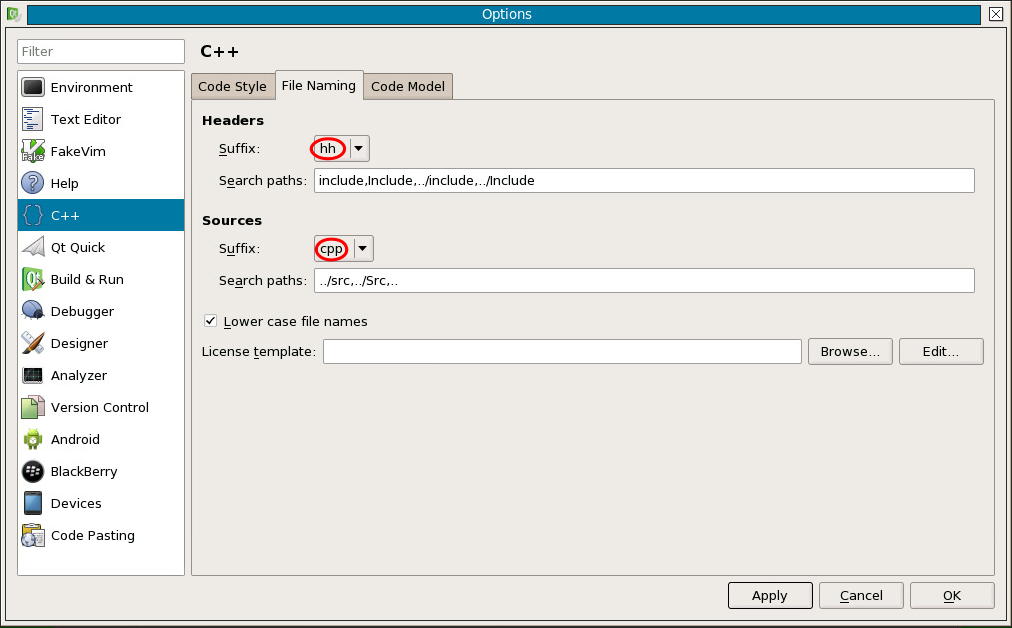The height and width of the screenshot is (628, 1012).
Task: Select the Build & Run icon
Action: pos(33,279)
